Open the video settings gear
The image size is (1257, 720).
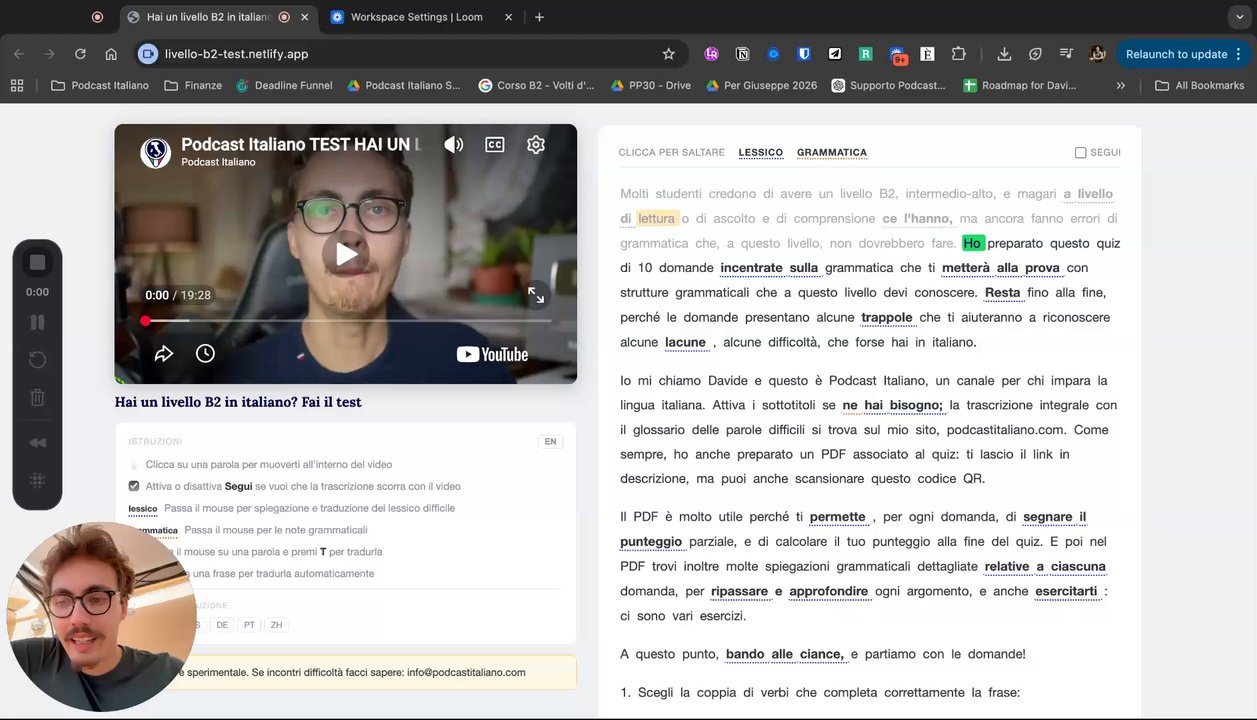click(536, 145)
